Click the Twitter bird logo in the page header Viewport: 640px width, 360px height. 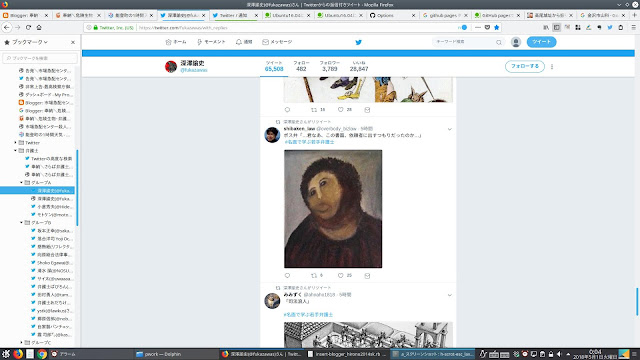(x=358, y=42)
